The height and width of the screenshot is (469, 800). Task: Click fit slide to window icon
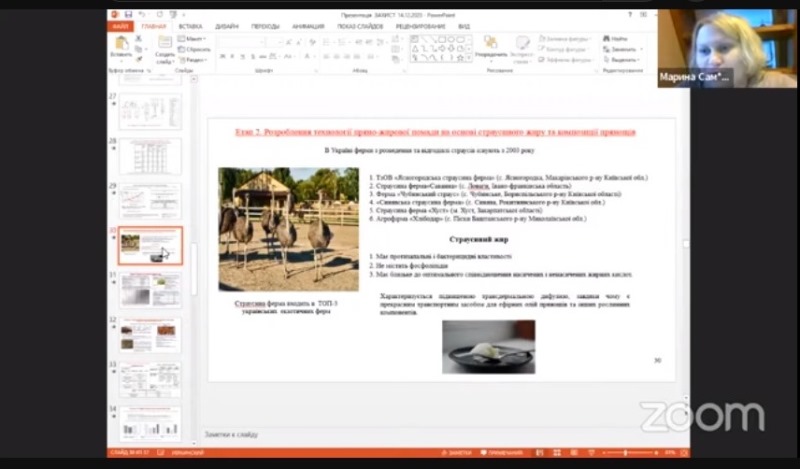coord(683,453)
